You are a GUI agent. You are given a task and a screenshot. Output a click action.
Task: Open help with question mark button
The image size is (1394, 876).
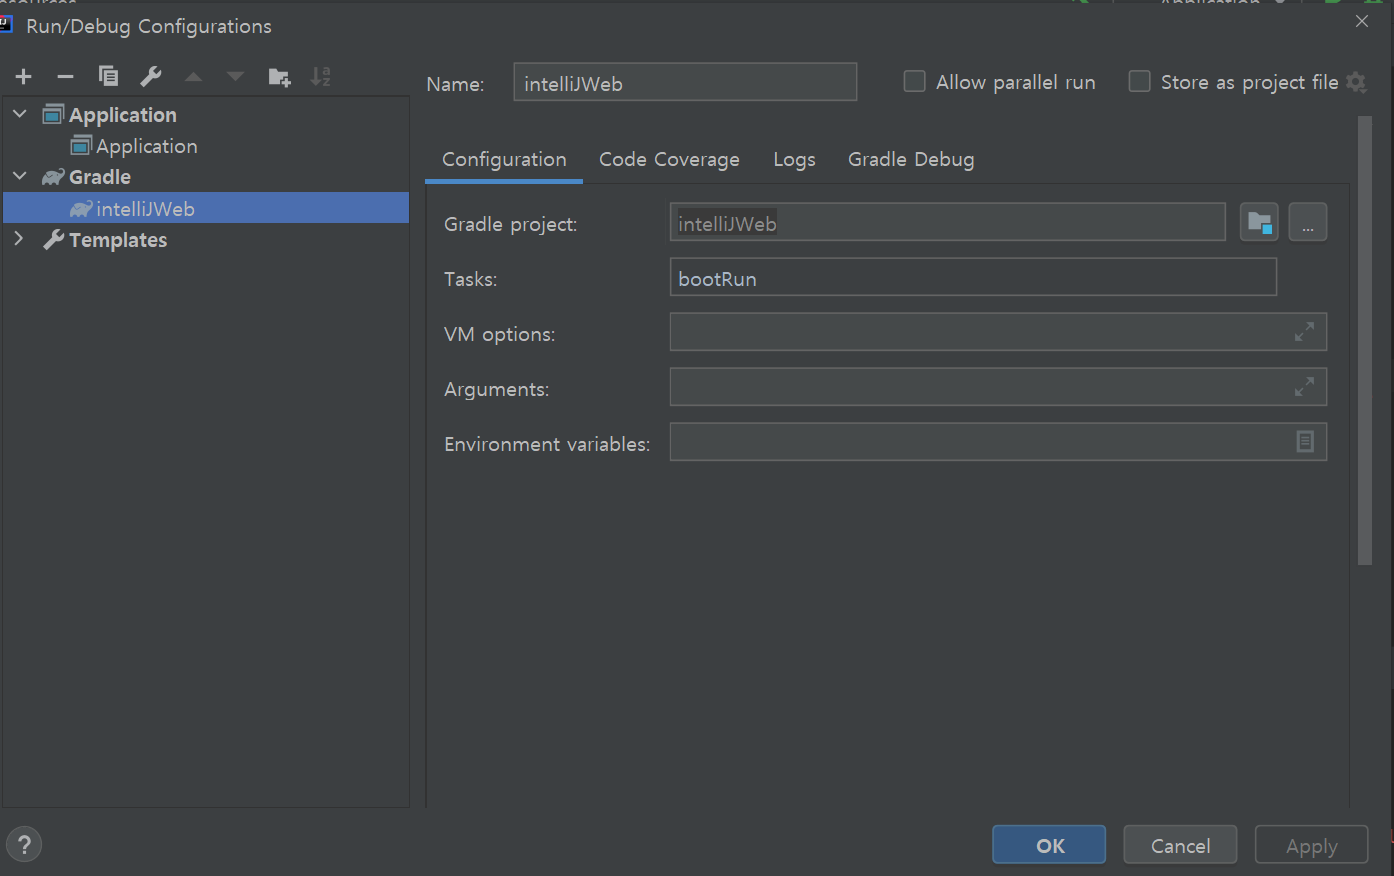pyautogui.click(x=25, y=844)
